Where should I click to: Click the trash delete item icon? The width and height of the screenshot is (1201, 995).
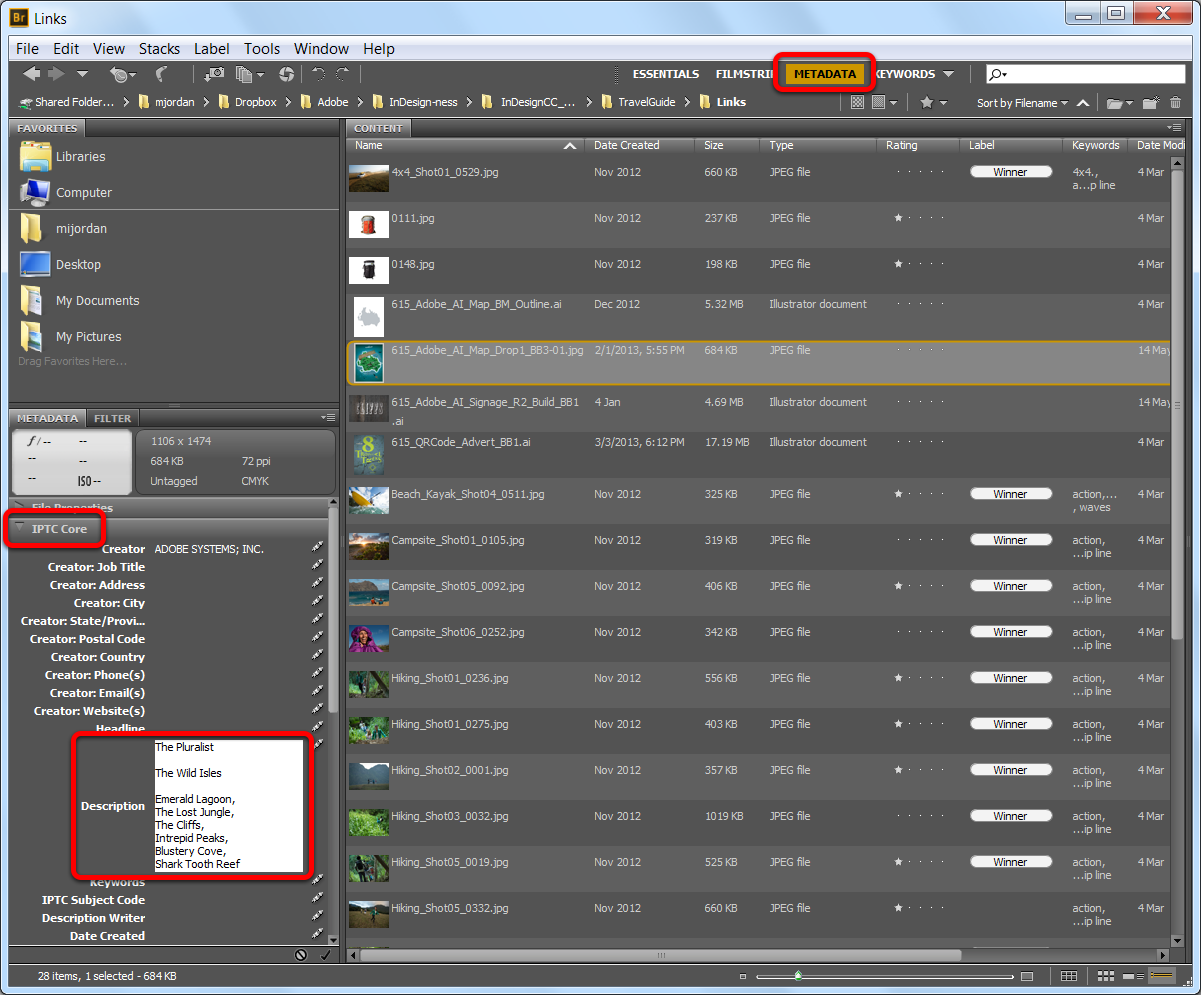1175,102
